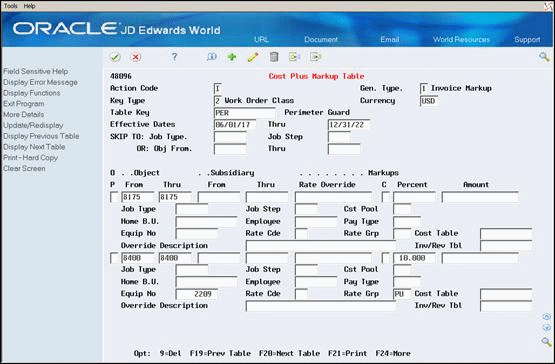The height and width of the screenshot is (364, 555).
Task: Choose More Details
Action: pyautogui.click(x=23, y=115)
